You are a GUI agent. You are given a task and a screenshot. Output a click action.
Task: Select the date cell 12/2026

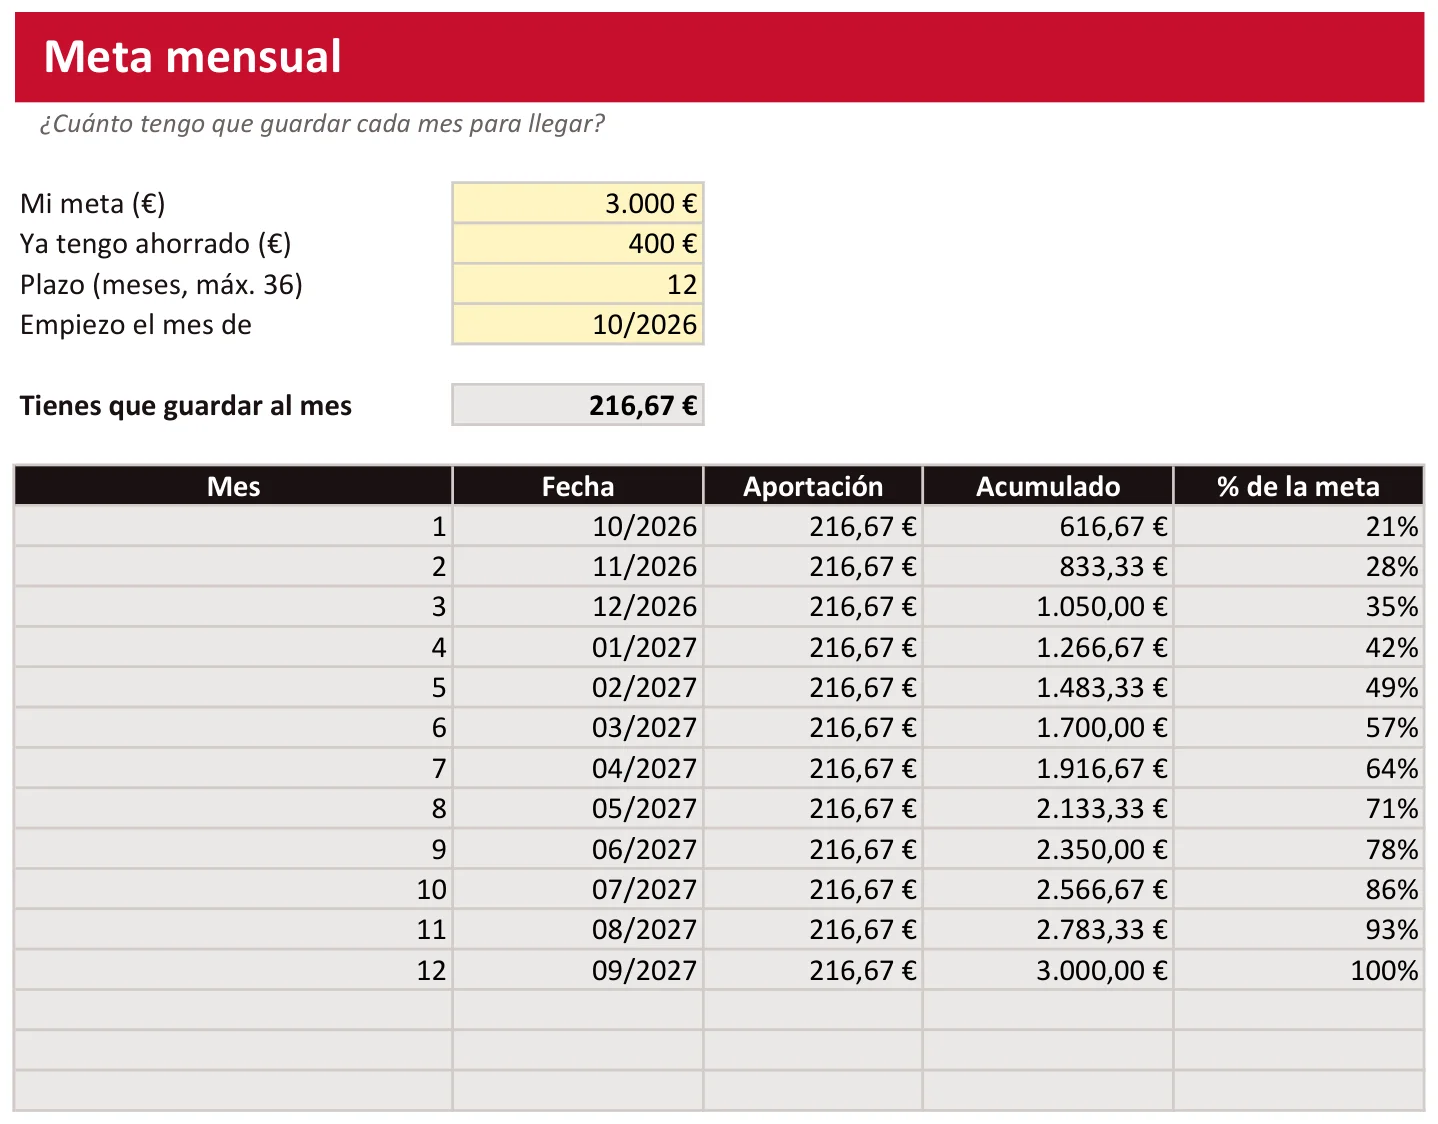coord(578,606)
